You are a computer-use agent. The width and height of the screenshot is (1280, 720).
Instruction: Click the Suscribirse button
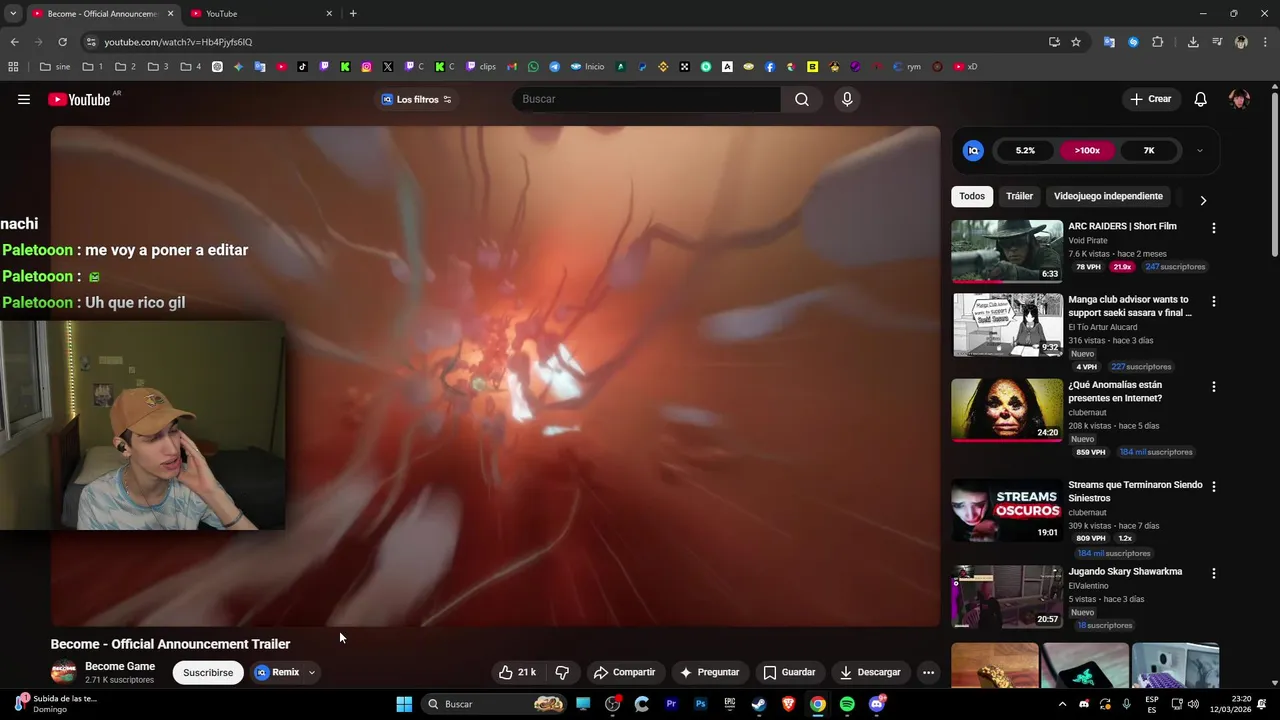208,672
